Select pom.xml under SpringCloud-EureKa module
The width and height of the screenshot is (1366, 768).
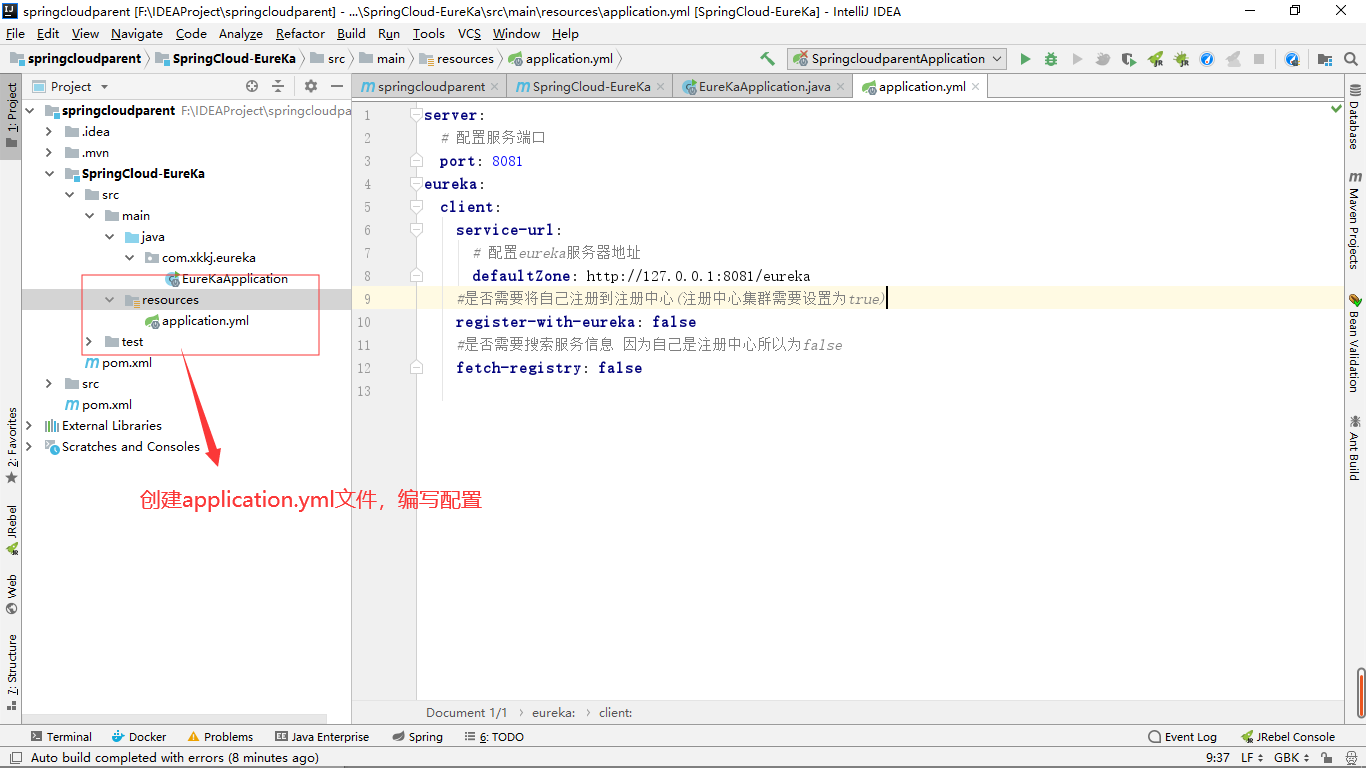tap(126, 363)
